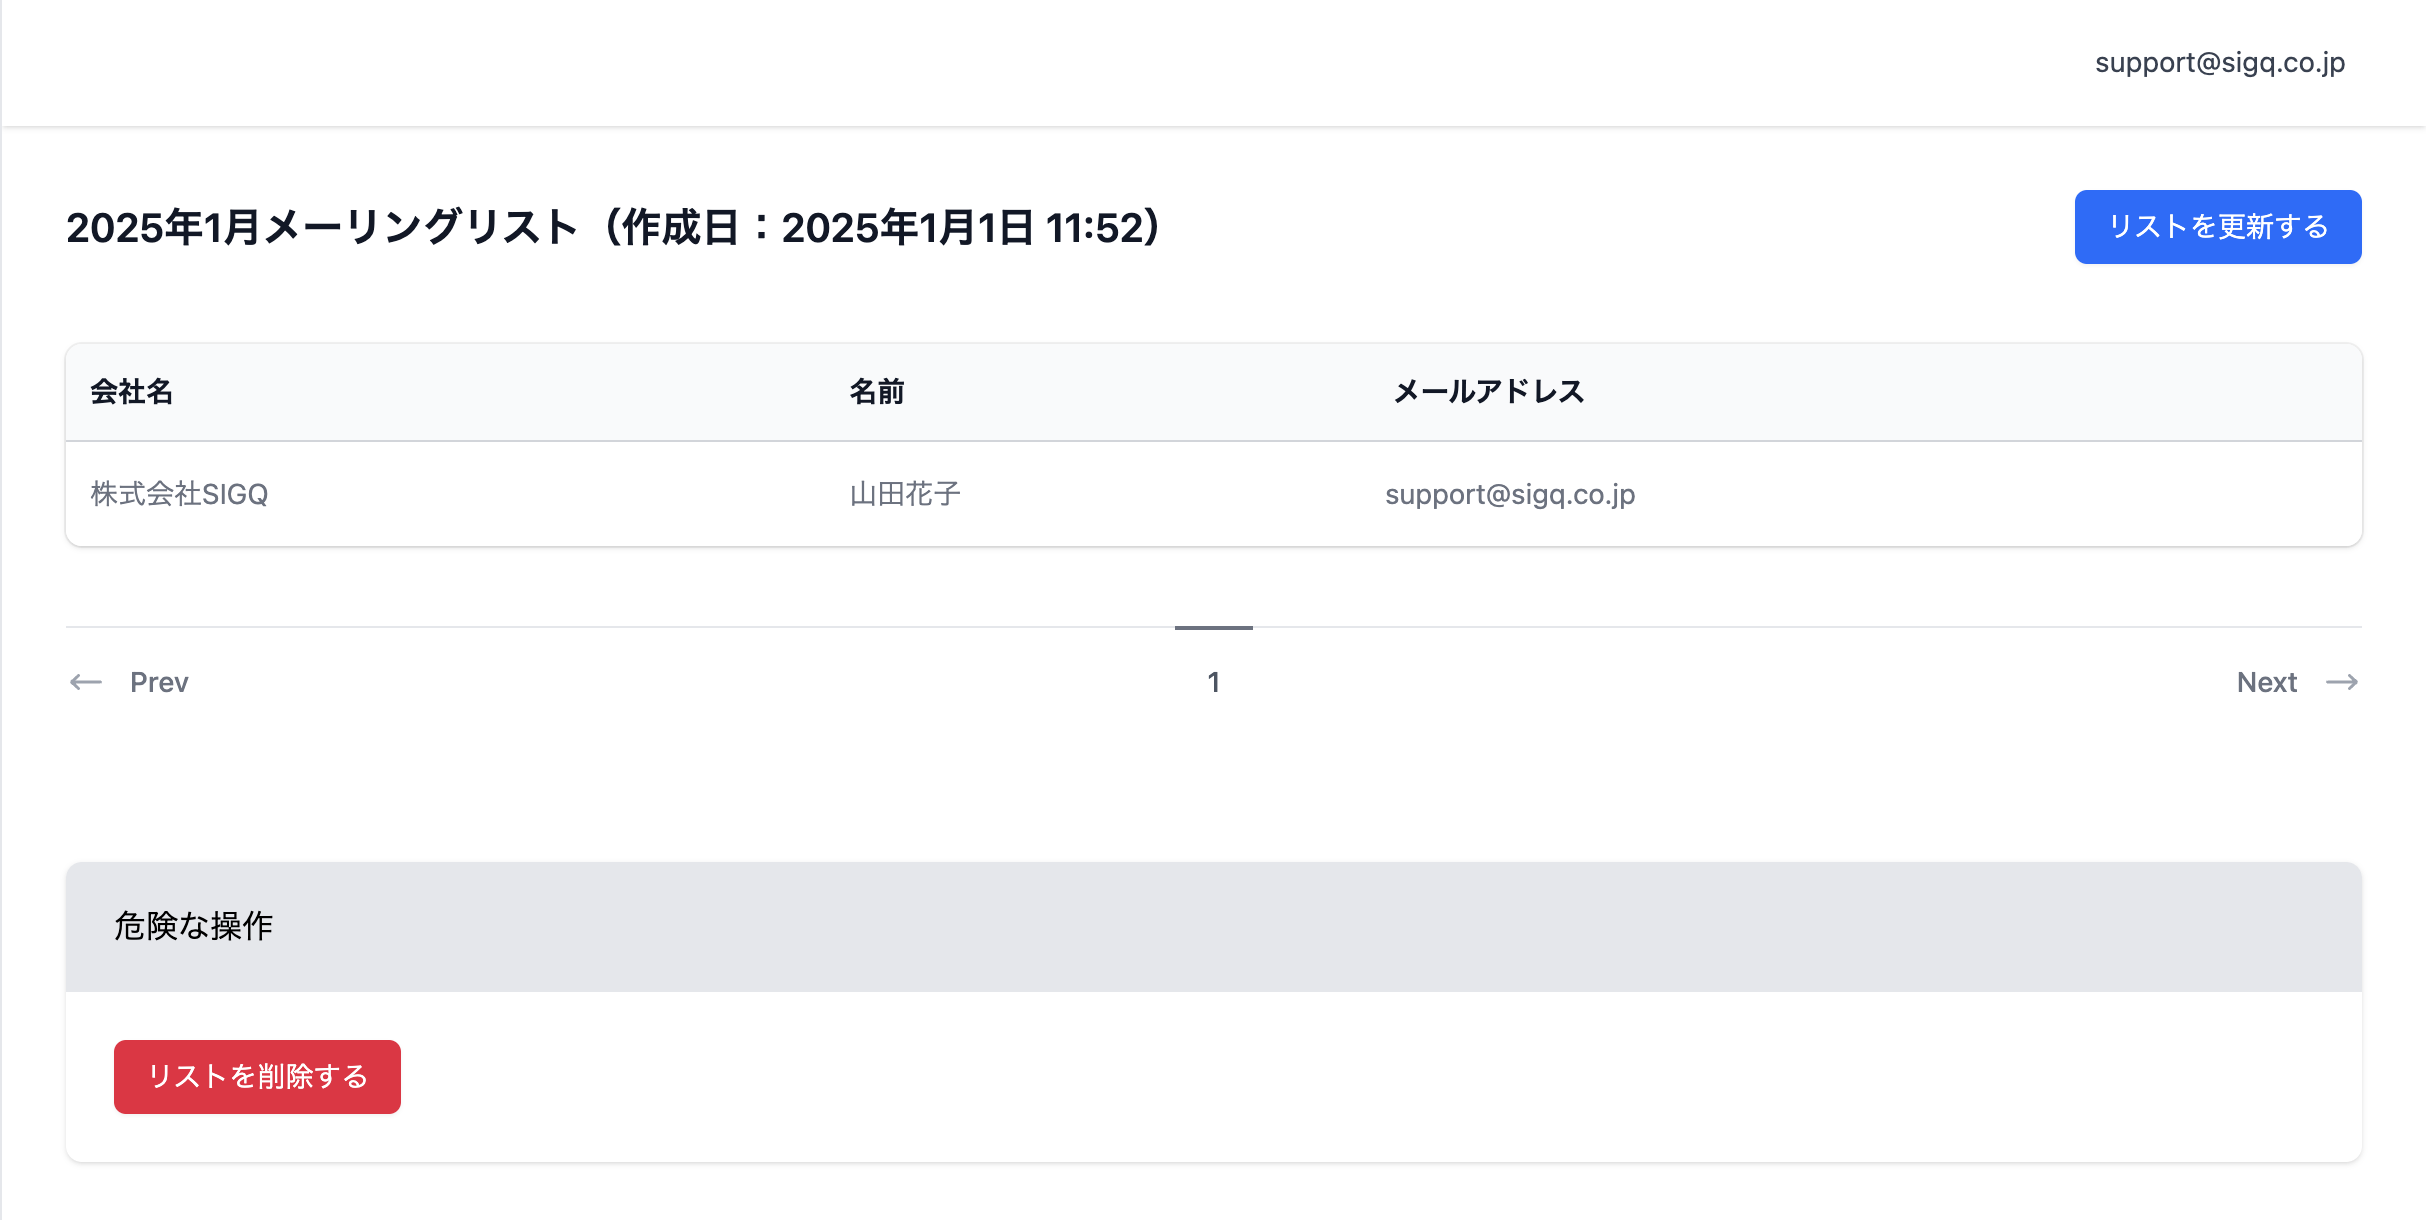Select the 株式会社SIGQ company cell
The height and width of the screenshot is (1220, 2426).
click(x=180, y=494)
